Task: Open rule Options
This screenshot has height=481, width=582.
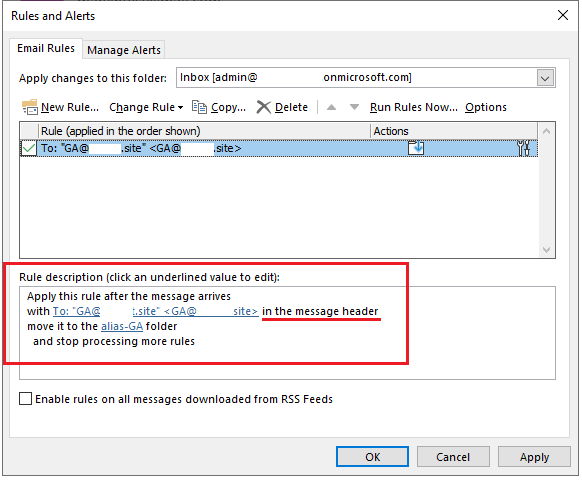Action: pyautogui.click(x=485, y=107)
